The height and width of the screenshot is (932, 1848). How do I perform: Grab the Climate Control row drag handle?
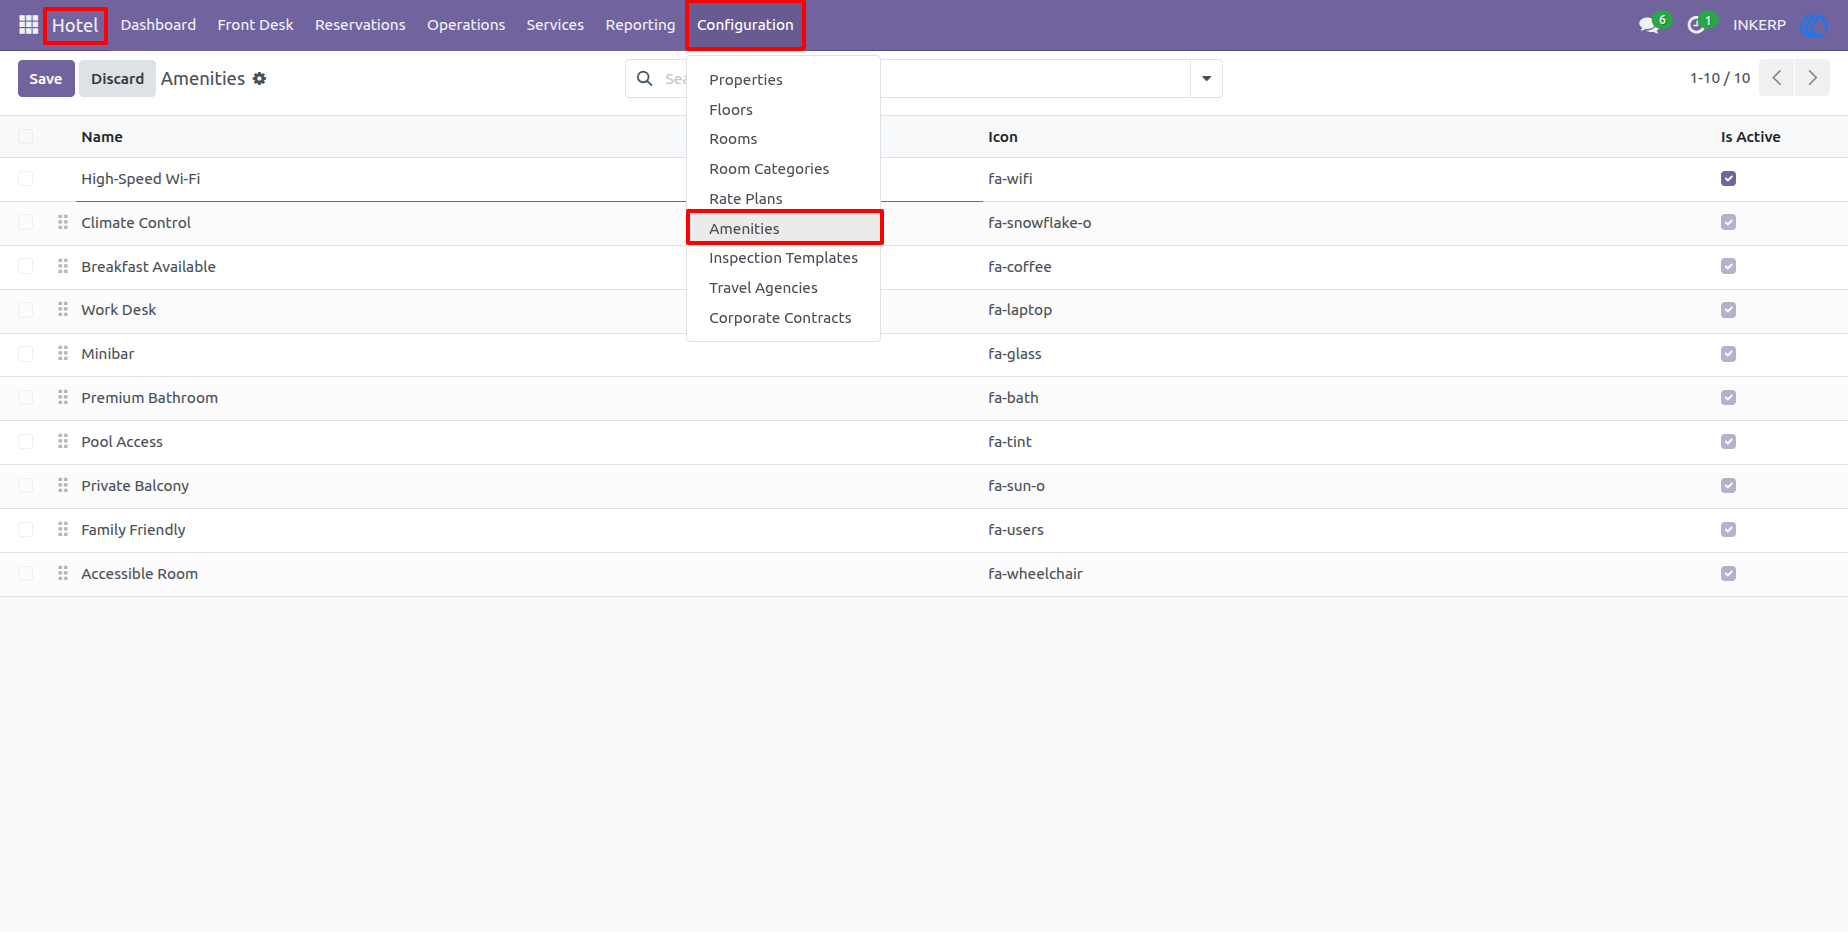(x=63, y=222)
